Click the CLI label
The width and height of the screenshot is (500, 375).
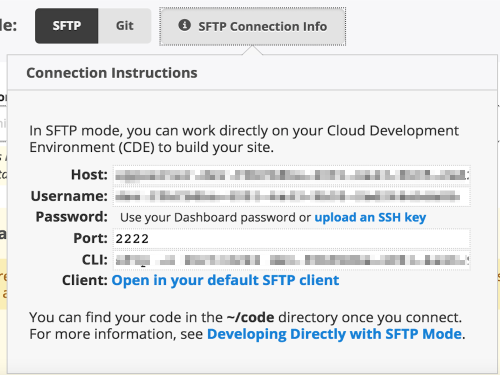tap(95, 260)
